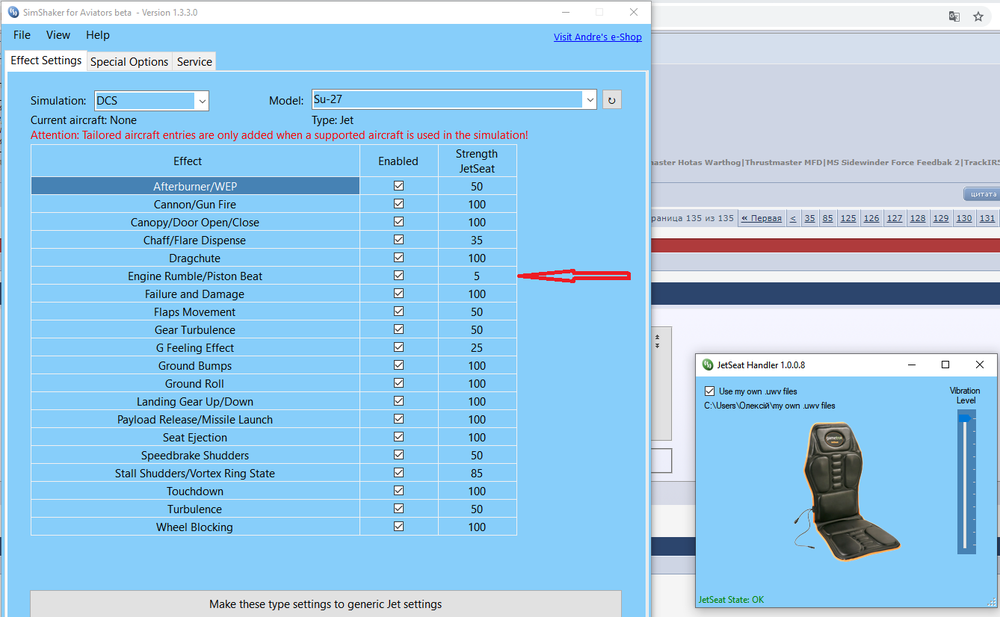Toggle the Dragchute enabled checkbox
Image resolution: width=1000 pixels, height=617 pixels.
(399, 257)
